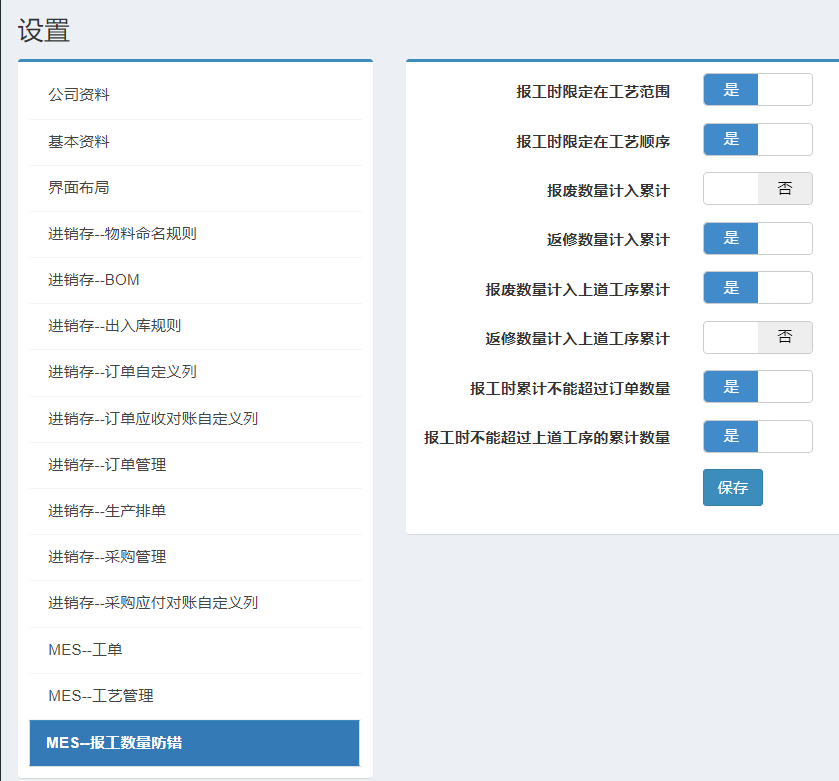Enable 报废数量计入累计 switch
839x781 pixels.
coord(757,189)
